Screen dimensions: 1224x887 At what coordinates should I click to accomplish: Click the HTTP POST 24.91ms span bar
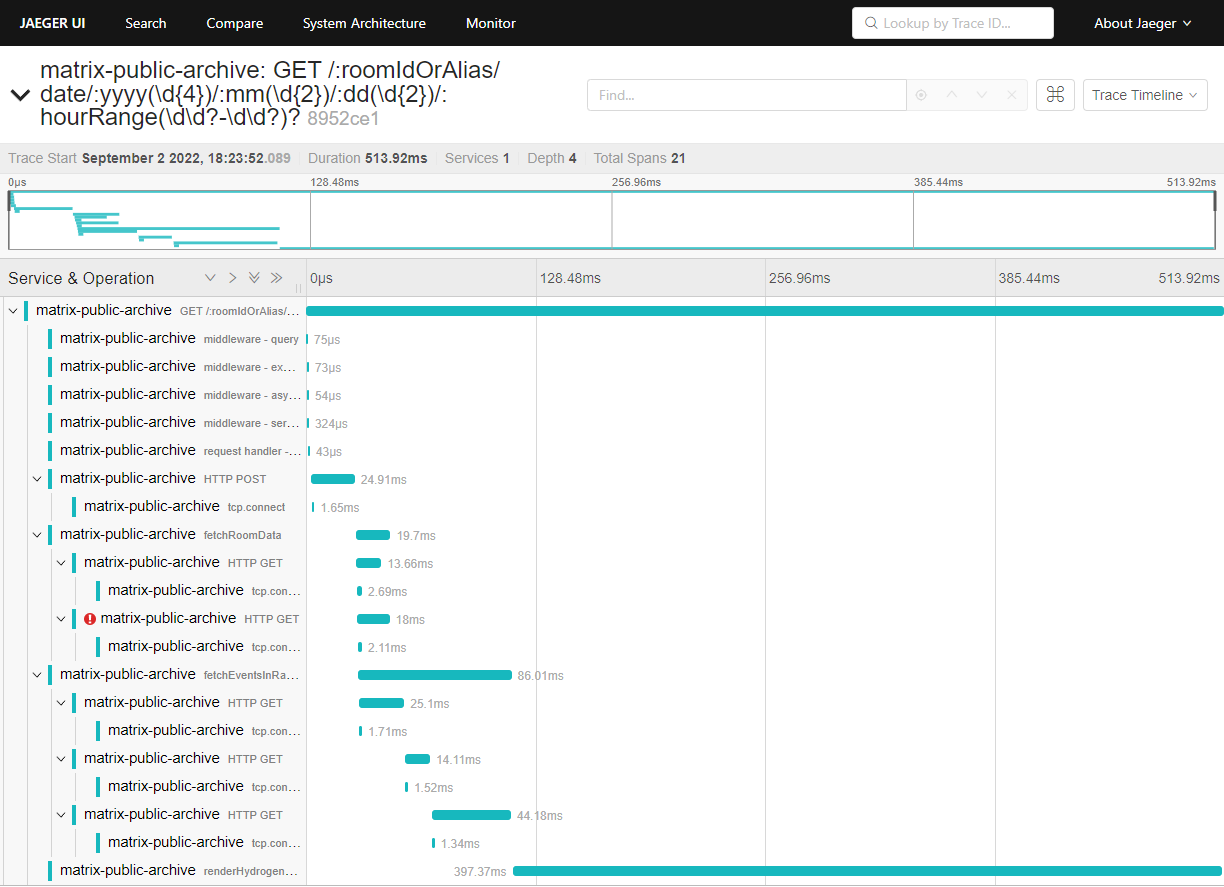333,479
